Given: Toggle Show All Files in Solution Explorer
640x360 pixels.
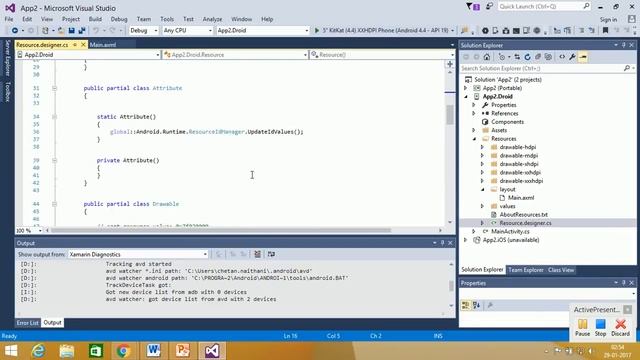Looking at the screenshot, I should click(x=548, y=57).
